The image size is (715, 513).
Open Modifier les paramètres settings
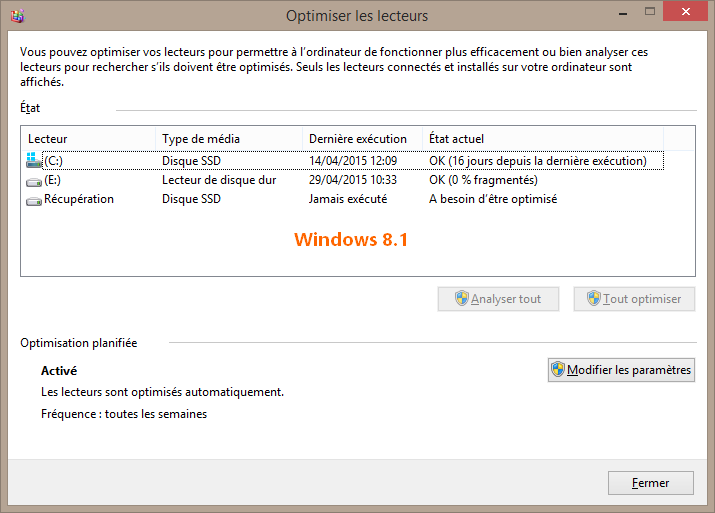point(621,370)
